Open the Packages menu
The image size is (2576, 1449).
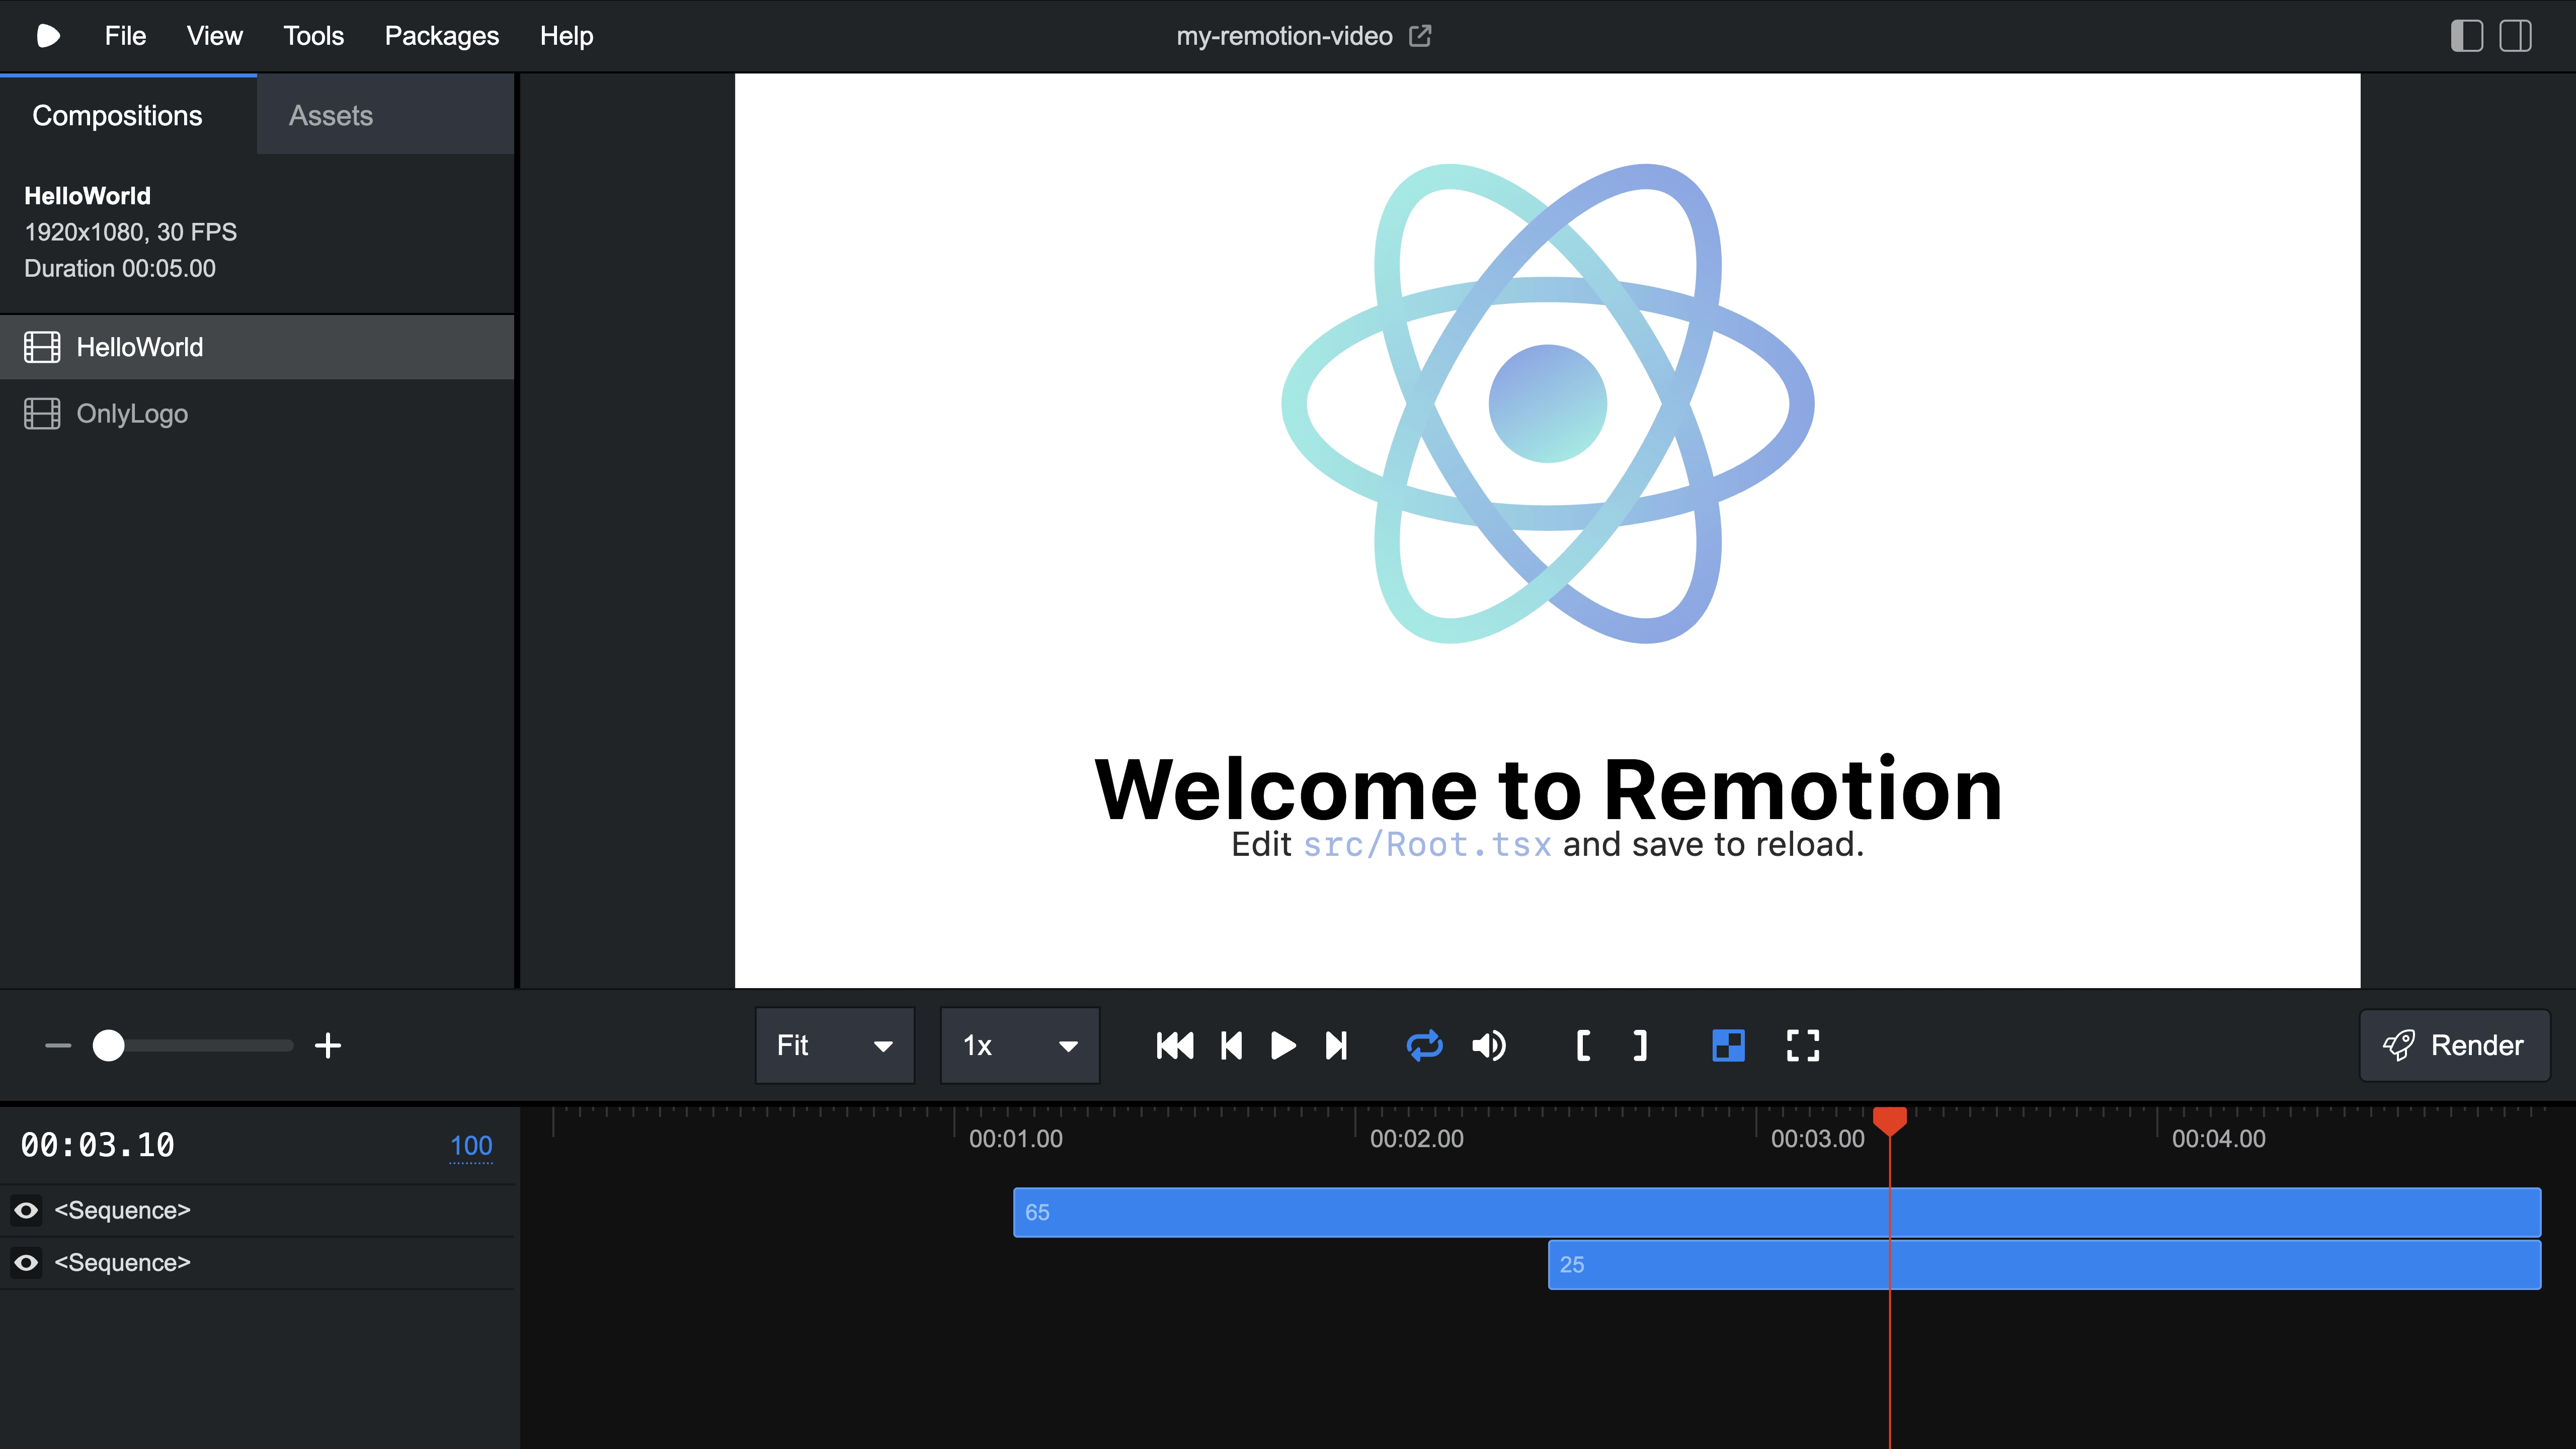(442, 36)
